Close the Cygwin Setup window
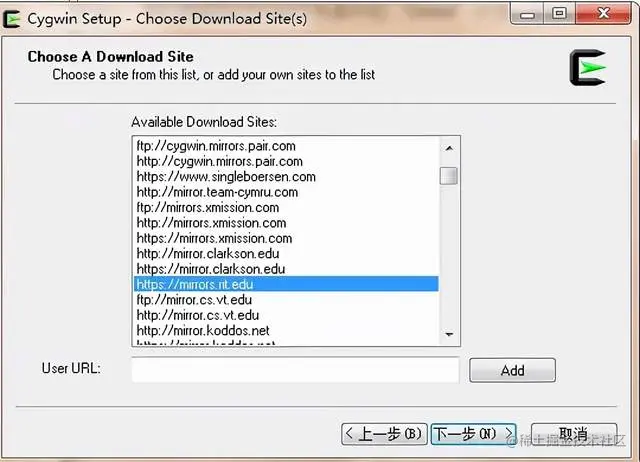The width and height of the screenshot is (640, 462). (603, 14)
